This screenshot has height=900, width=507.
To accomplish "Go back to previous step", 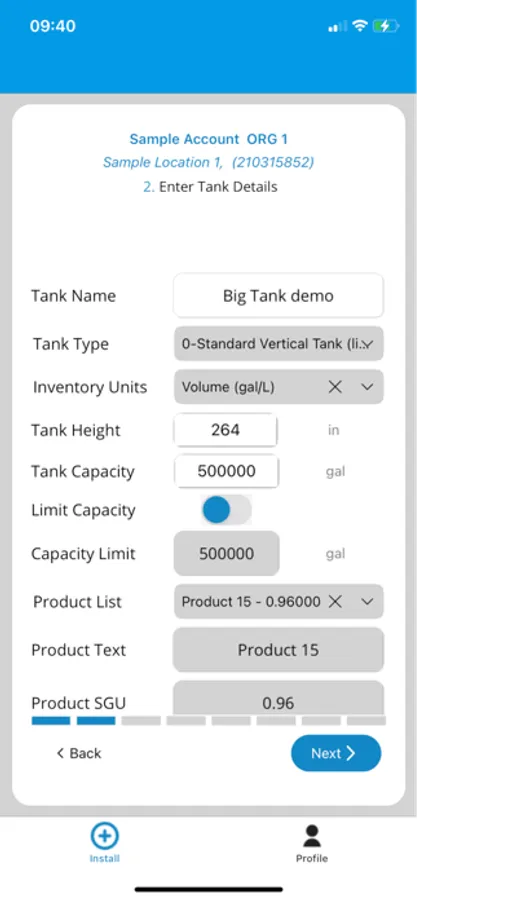I will (x=79, y=753).
